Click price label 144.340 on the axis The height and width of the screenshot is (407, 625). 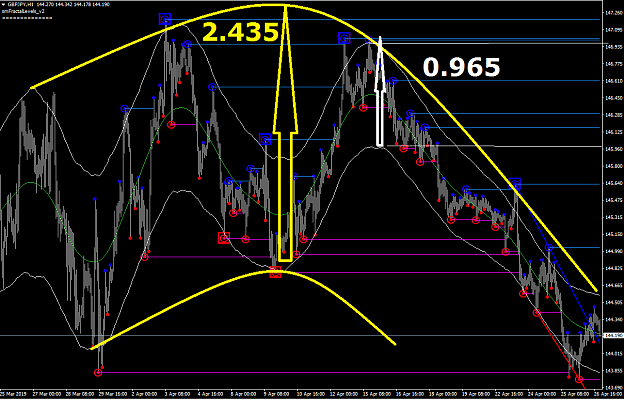tap(614, 319)
